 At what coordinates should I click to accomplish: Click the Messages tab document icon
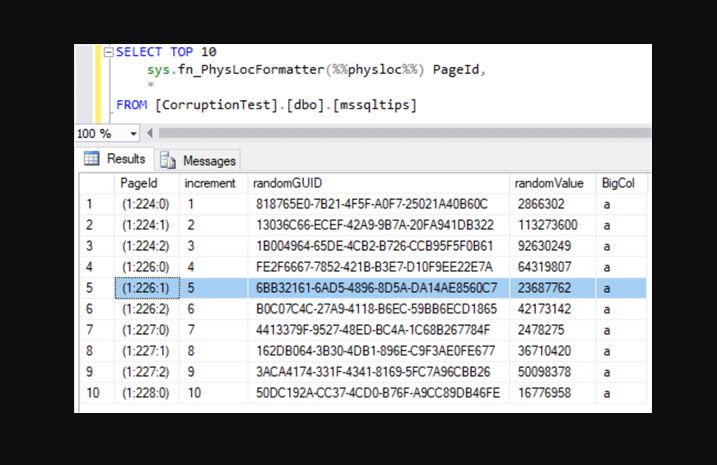pyautogui.click(x=168, y=160)
